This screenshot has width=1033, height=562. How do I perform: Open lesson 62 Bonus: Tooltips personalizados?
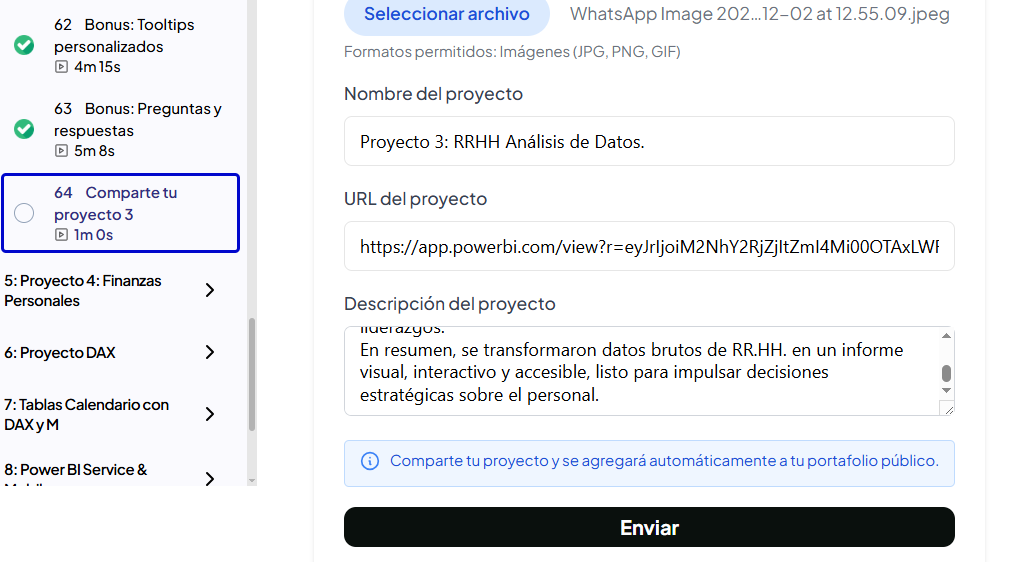pos(125,35)
